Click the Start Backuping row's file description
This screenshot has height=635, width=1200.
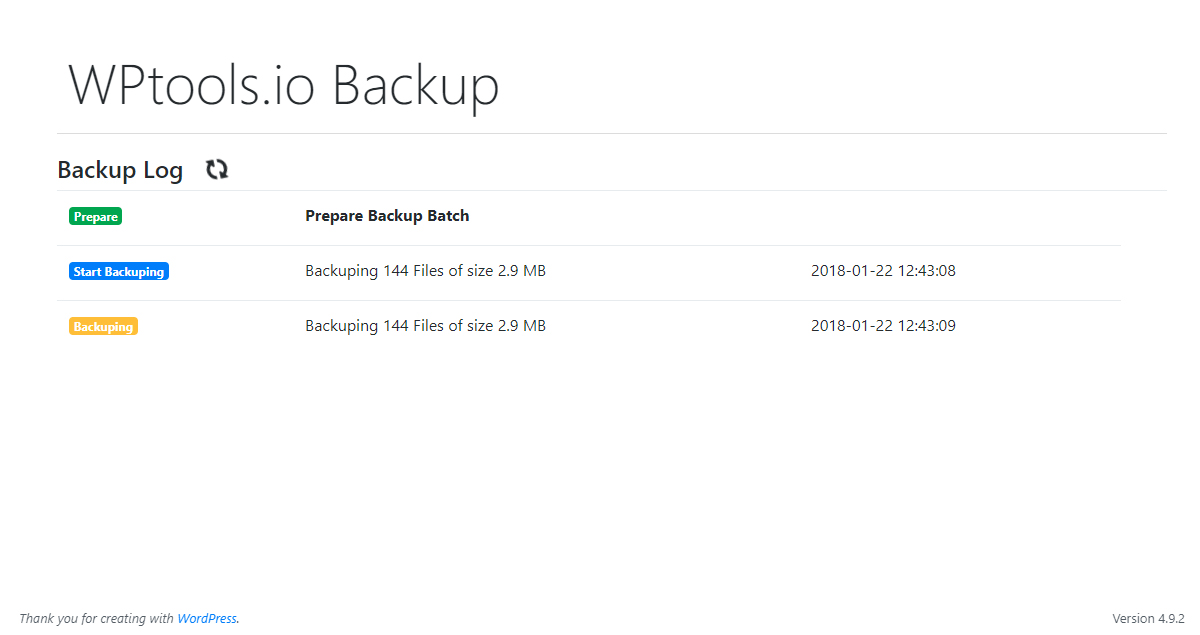425,270
